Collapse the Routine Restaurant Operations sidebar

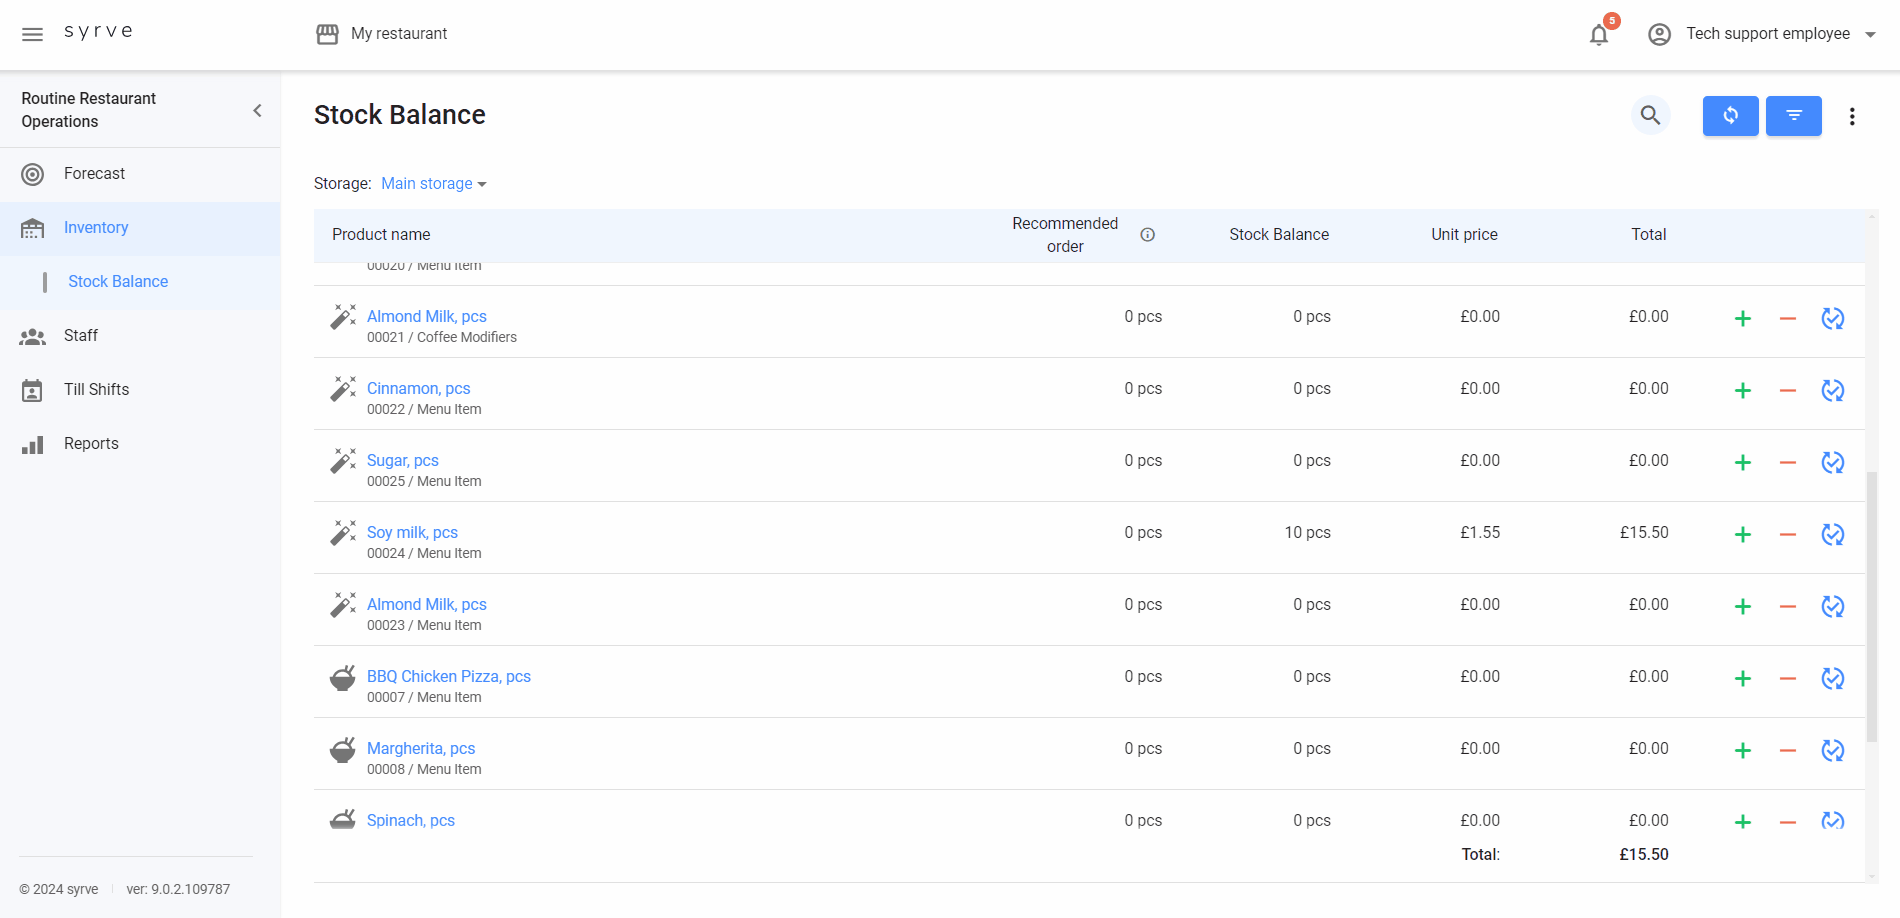pyautogui.click(x=257, y=110)
